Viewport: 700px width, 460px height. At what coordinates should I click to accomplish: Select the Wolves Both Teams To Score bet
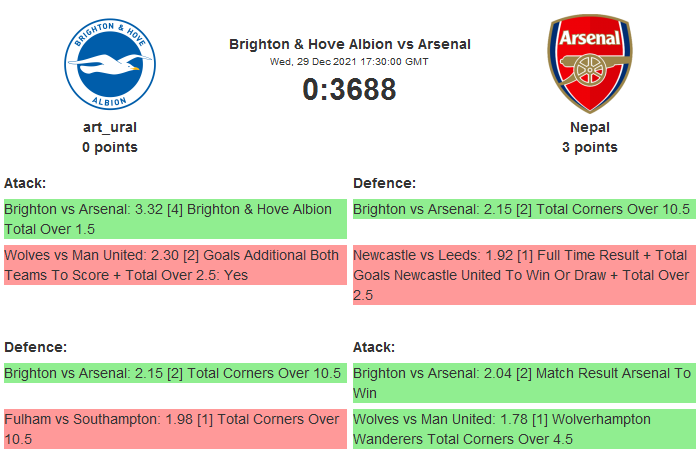(175, 265)
